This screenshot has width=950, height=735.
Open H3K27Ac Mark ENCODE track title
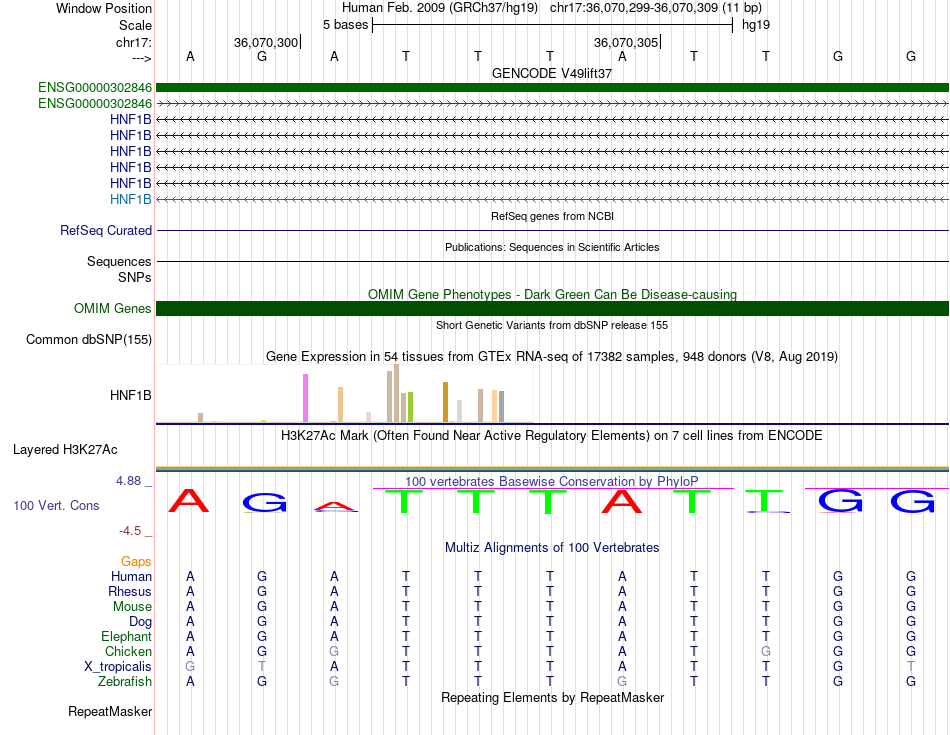552,436
